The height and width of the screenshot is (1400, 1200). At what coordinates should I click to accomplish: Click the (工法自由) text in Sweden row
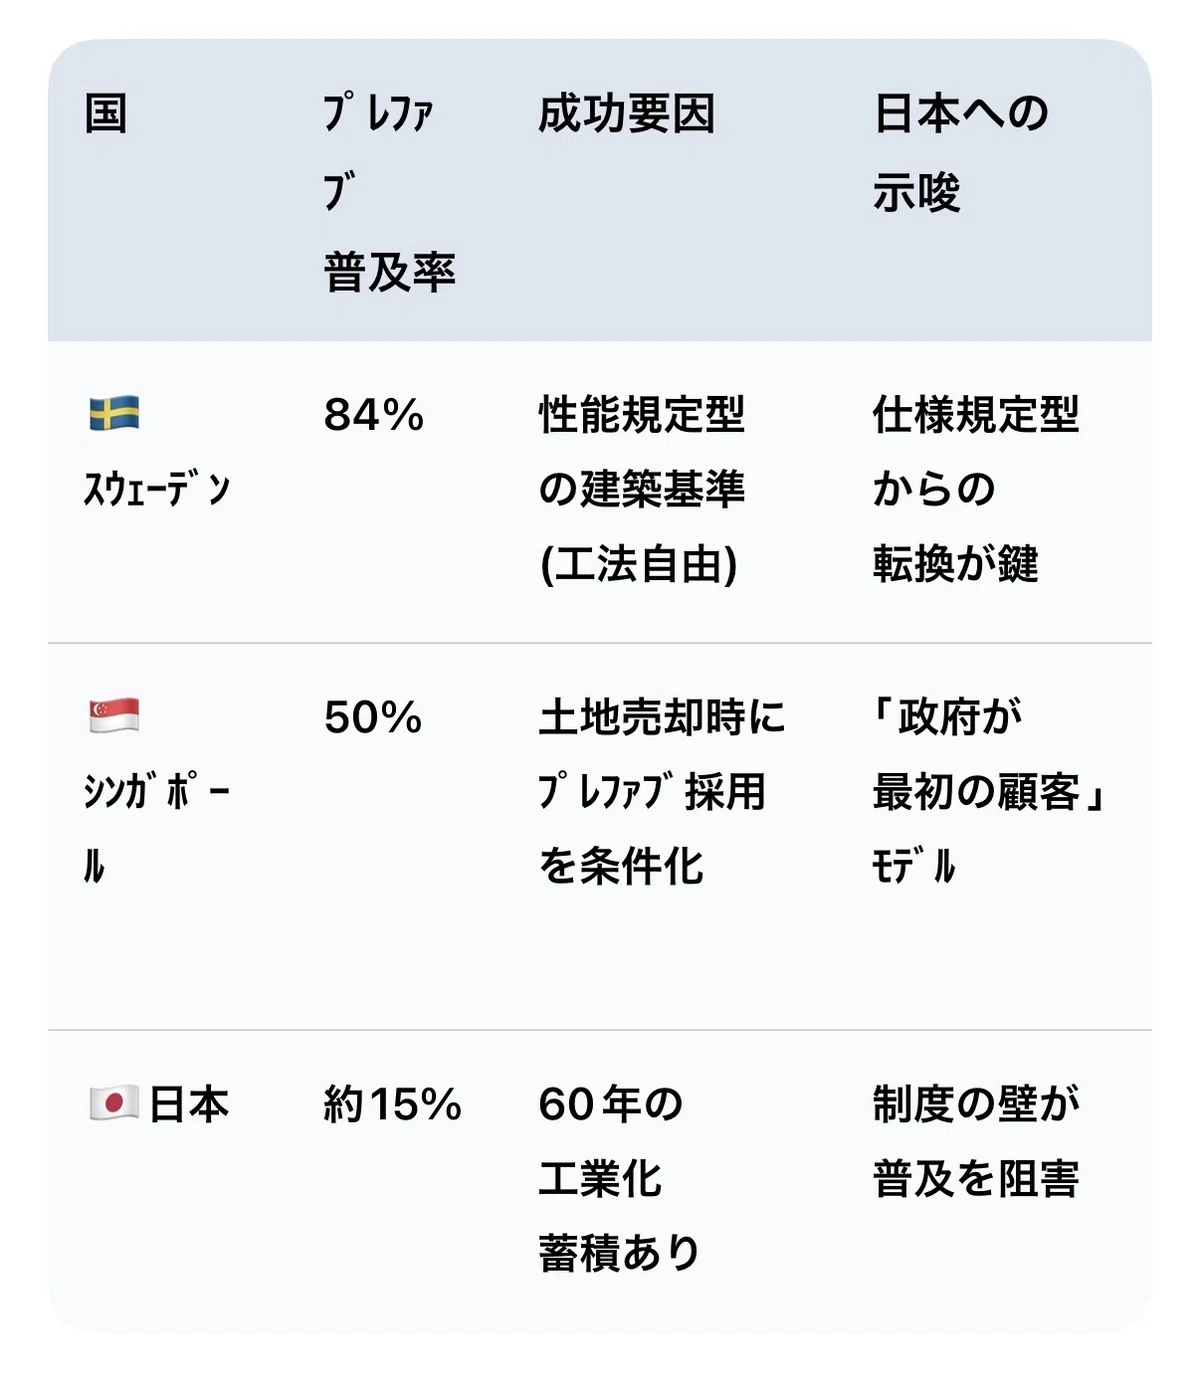pos(639,564)
